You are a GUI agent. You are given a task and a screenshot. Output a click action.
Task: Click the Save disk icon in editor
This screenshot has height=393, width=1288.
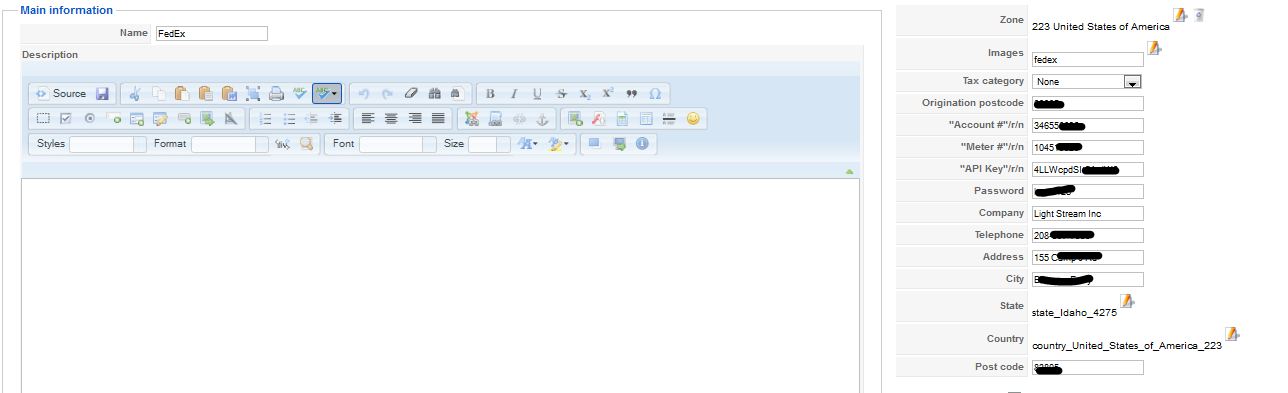coord(102,94)
